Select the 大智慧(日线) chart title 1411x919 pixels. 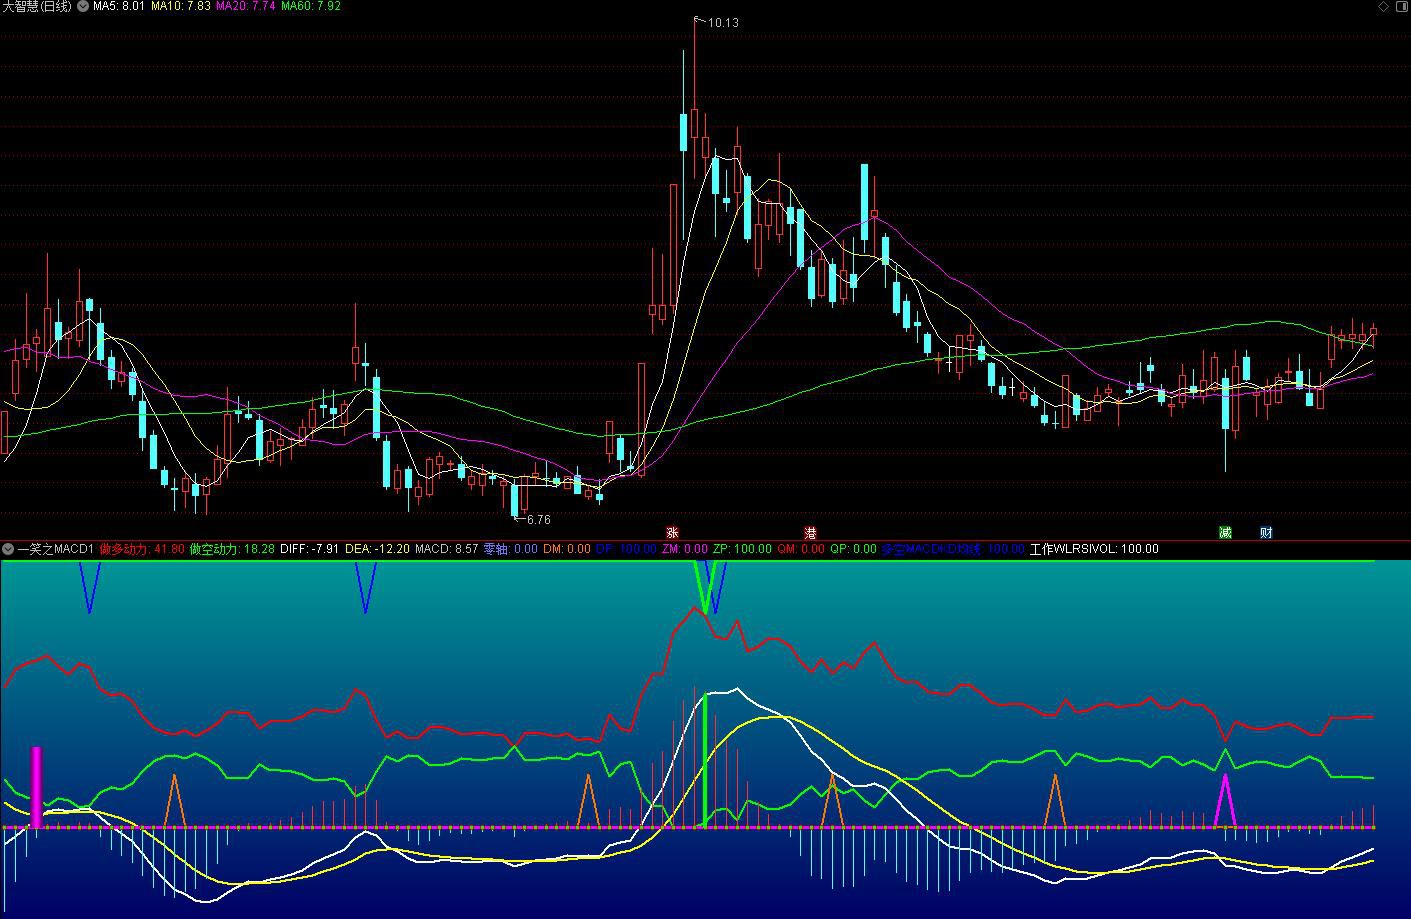37,6
